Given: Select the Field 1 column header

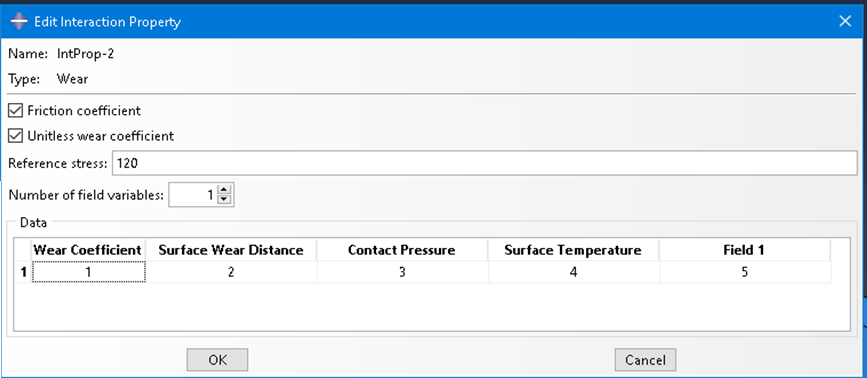Looking at the screenshot, I should click(x=744, y=250).
